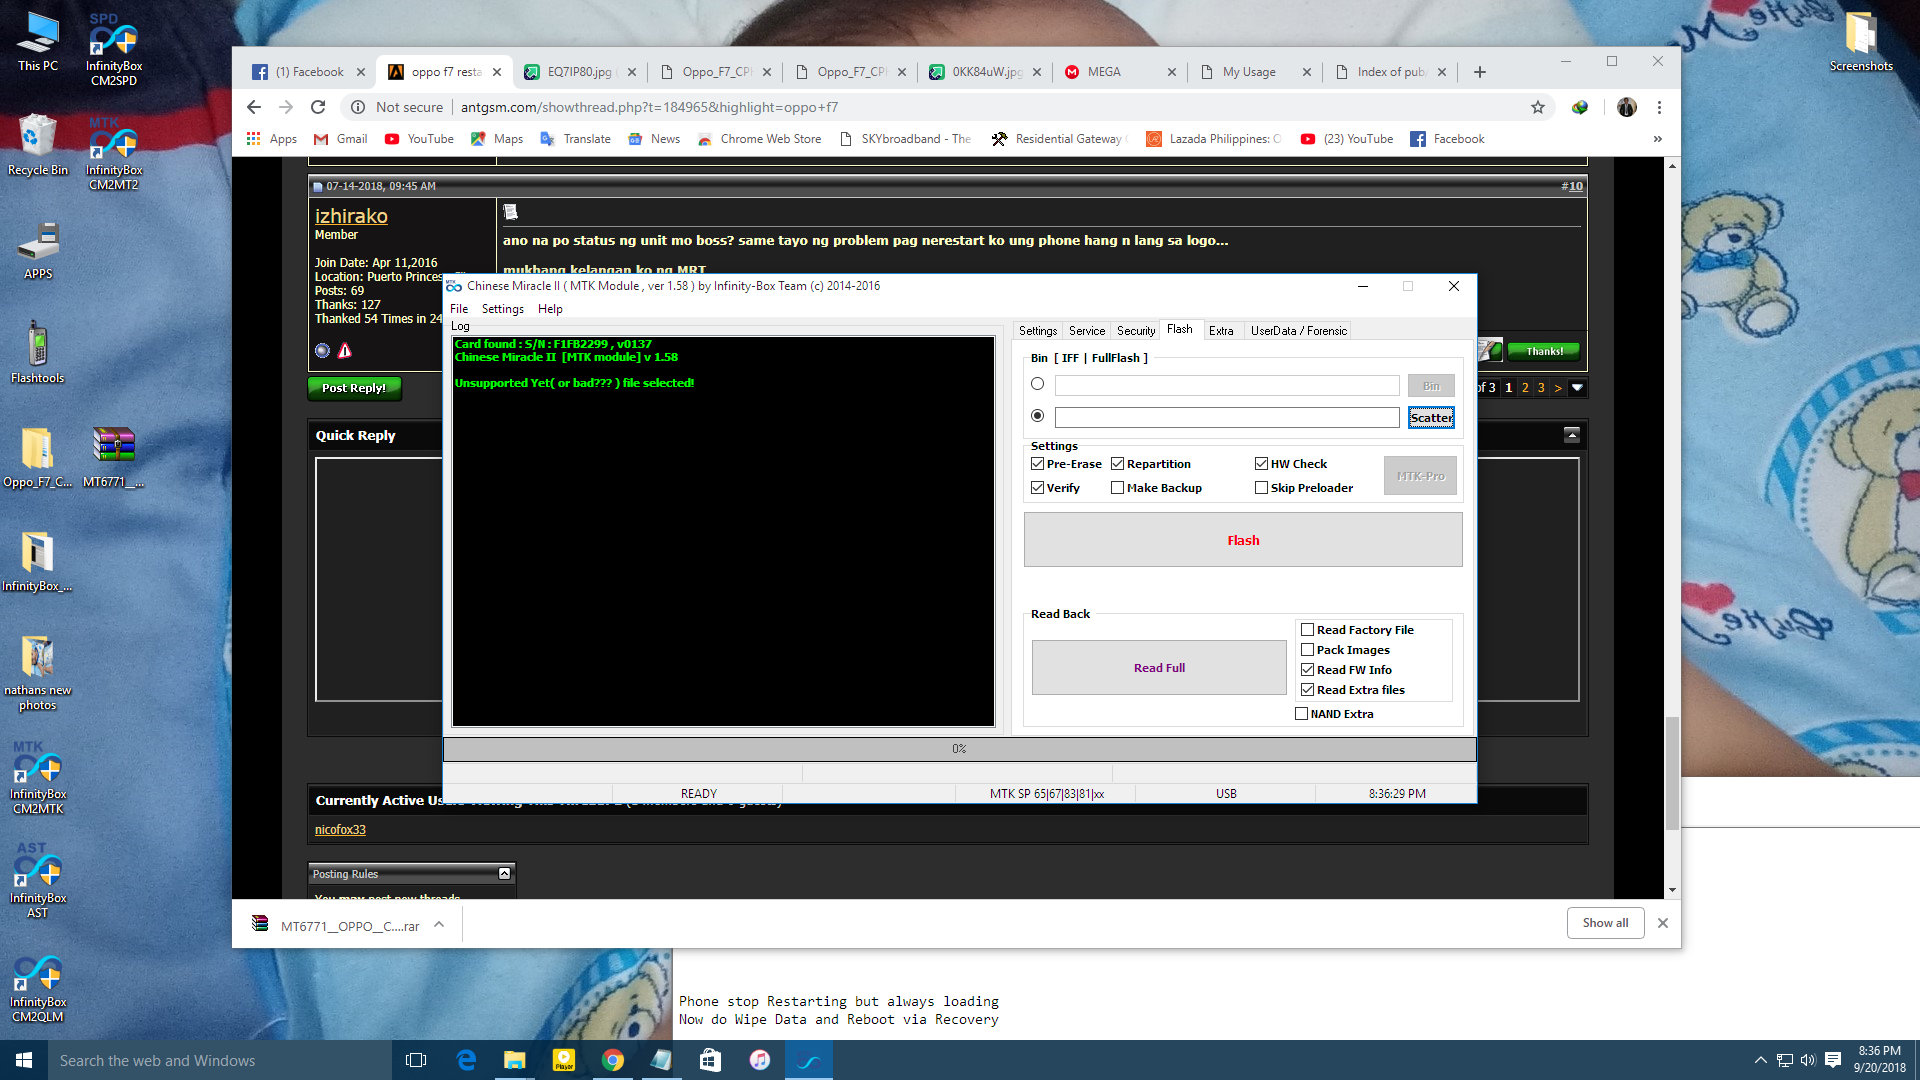This screenshot has width=1920, height=1080.
Task: Open Task View on taskbar
Action: pos(416,1060)
